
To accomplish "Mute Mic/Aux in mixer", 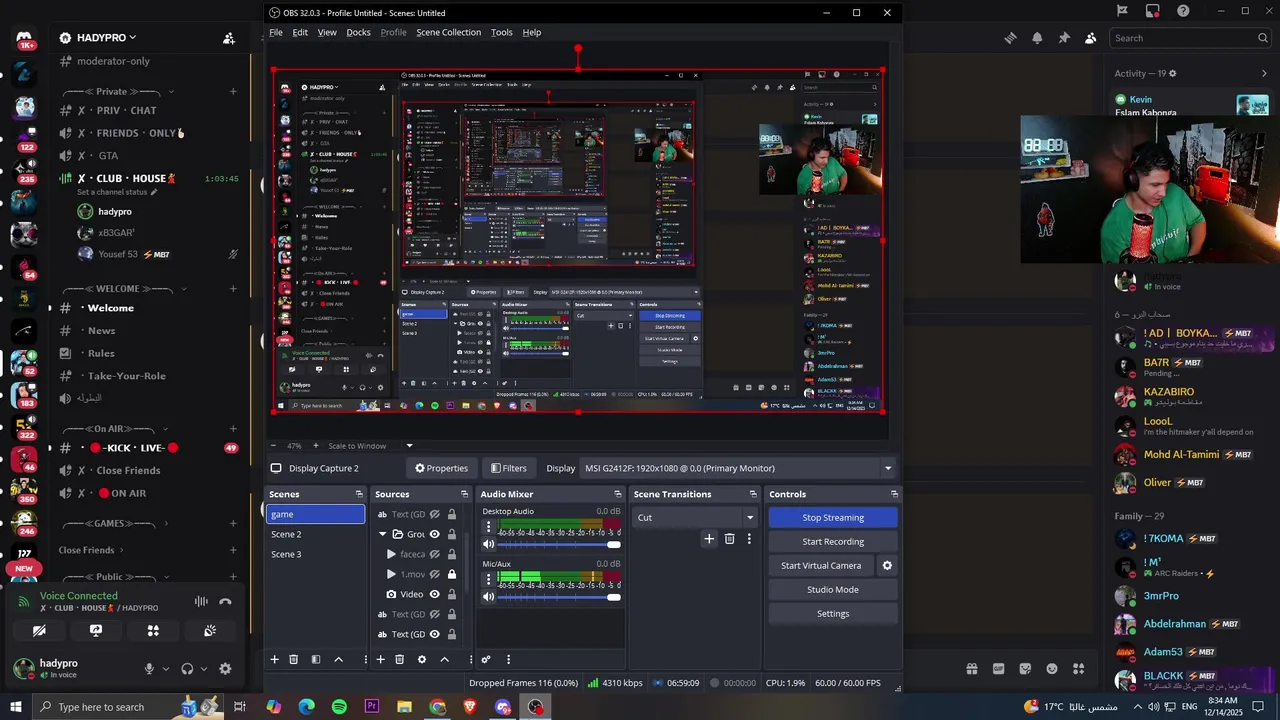I will click(x=488, y=597).
